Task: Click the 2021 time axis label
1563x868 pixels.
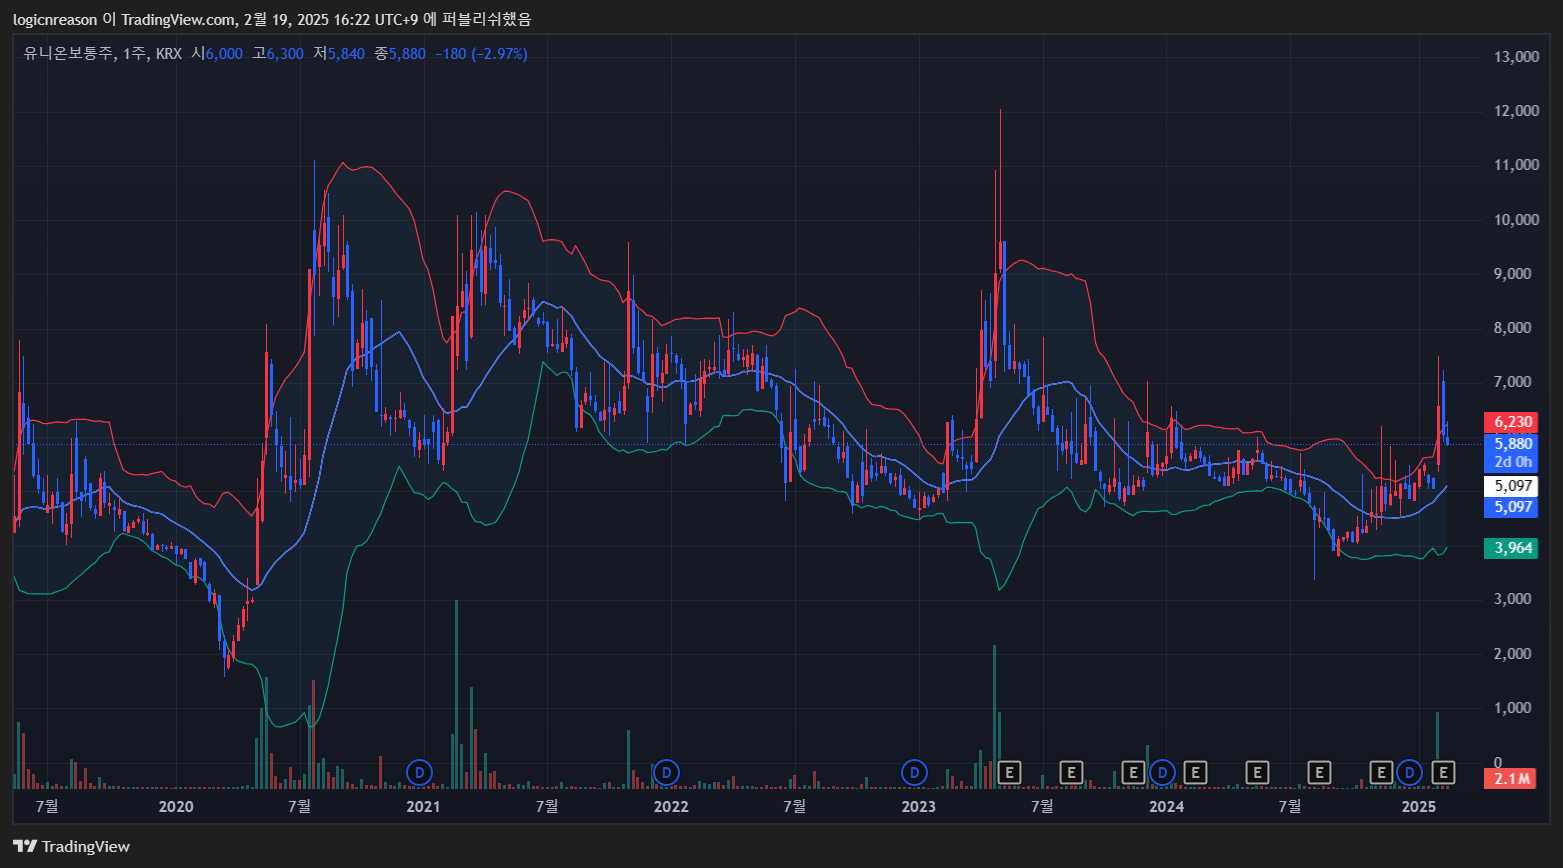Action: (423, 806)
